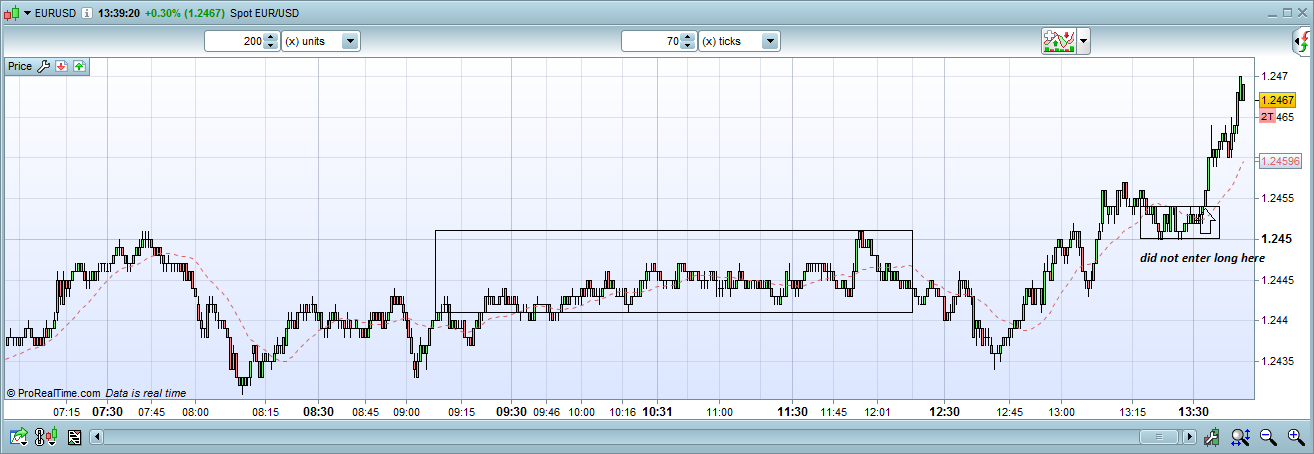Click the yellow 1.2467 price label
The height and width of the screenshot is (454, 1314).
coord(1277,100)
